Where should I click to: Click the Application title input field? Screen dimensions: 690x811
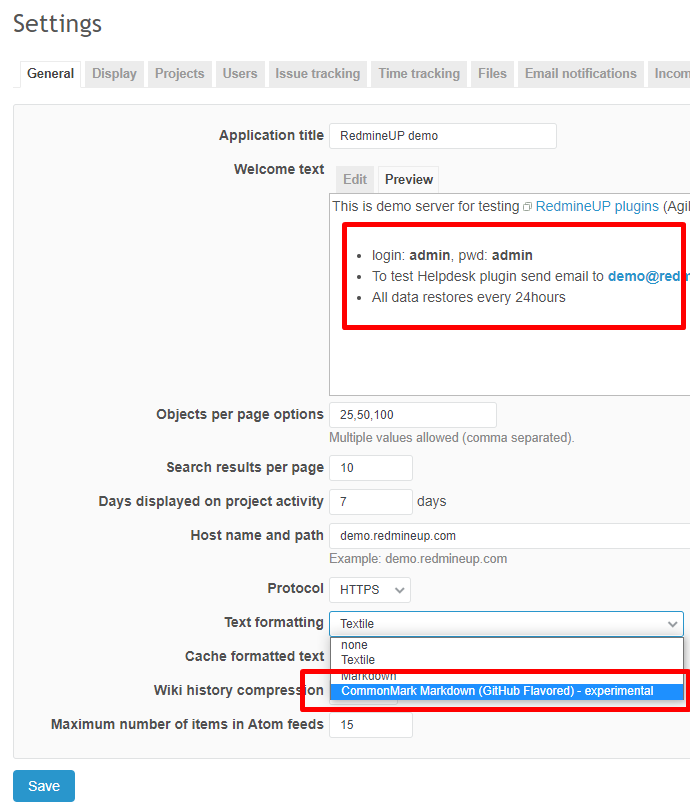(443, 136)
